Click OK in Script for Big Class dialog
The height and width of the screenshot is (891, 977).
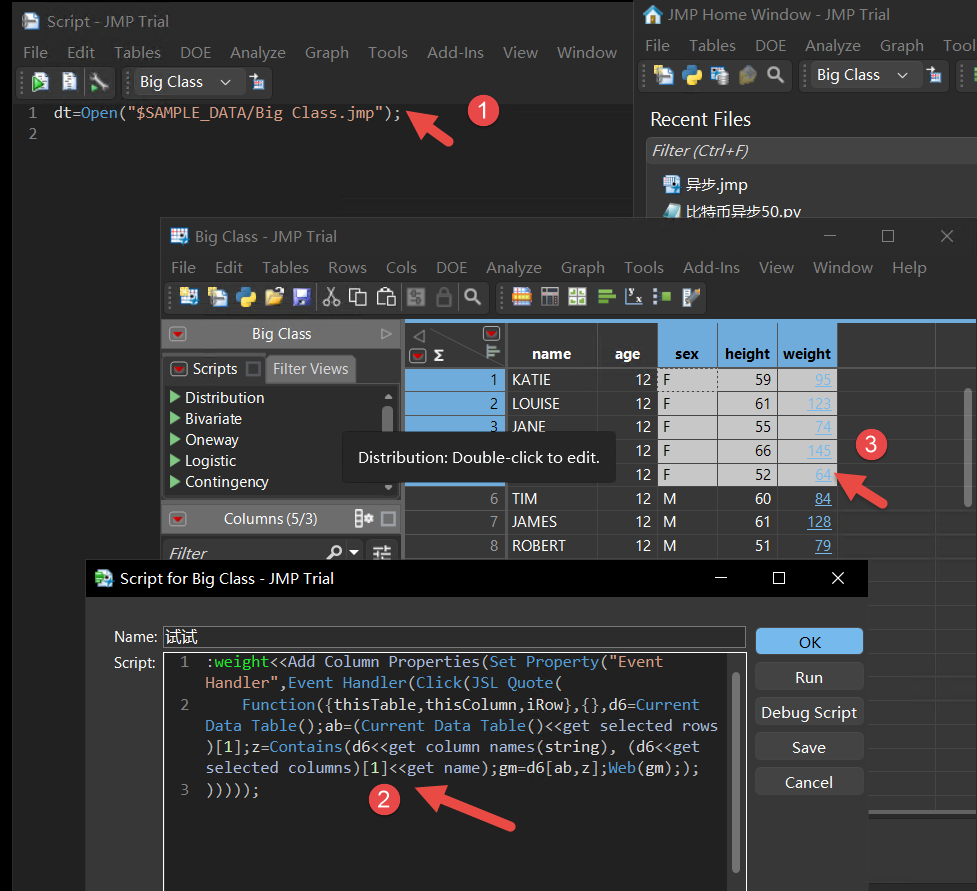pos(809,642)
